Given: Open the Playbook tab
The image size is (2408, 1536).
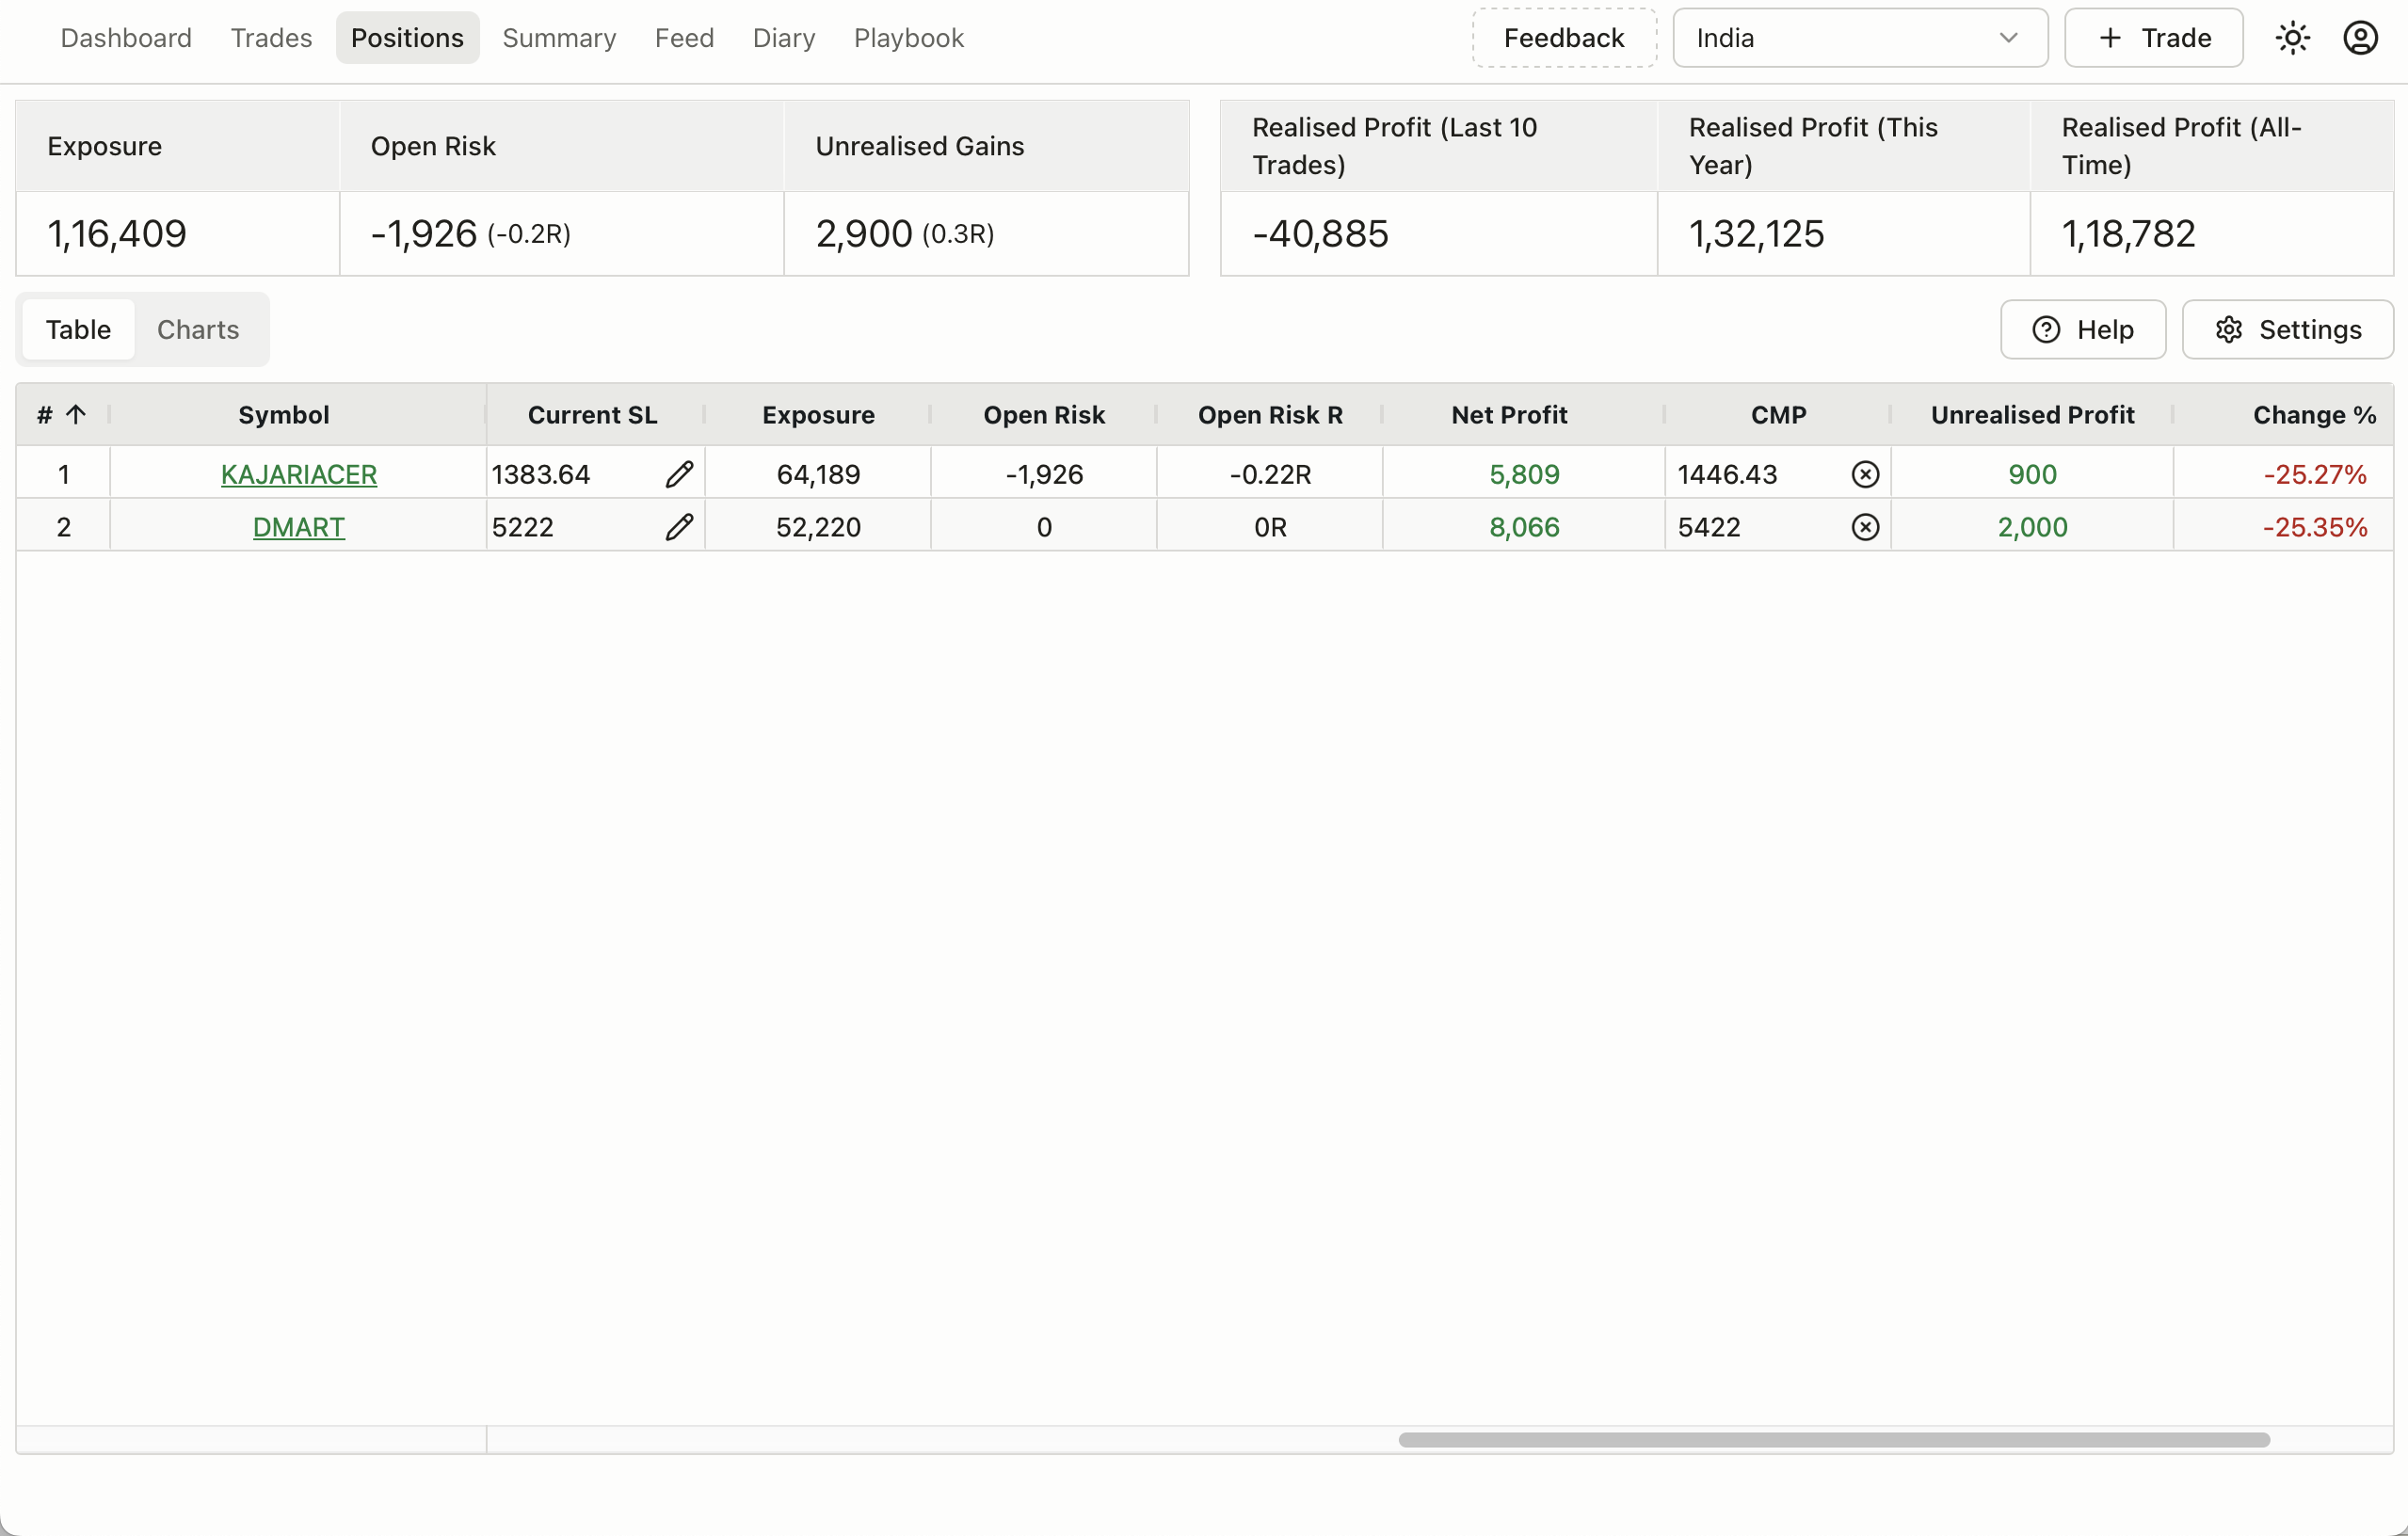Looking at the screenshot, I should tap(908, 38).
